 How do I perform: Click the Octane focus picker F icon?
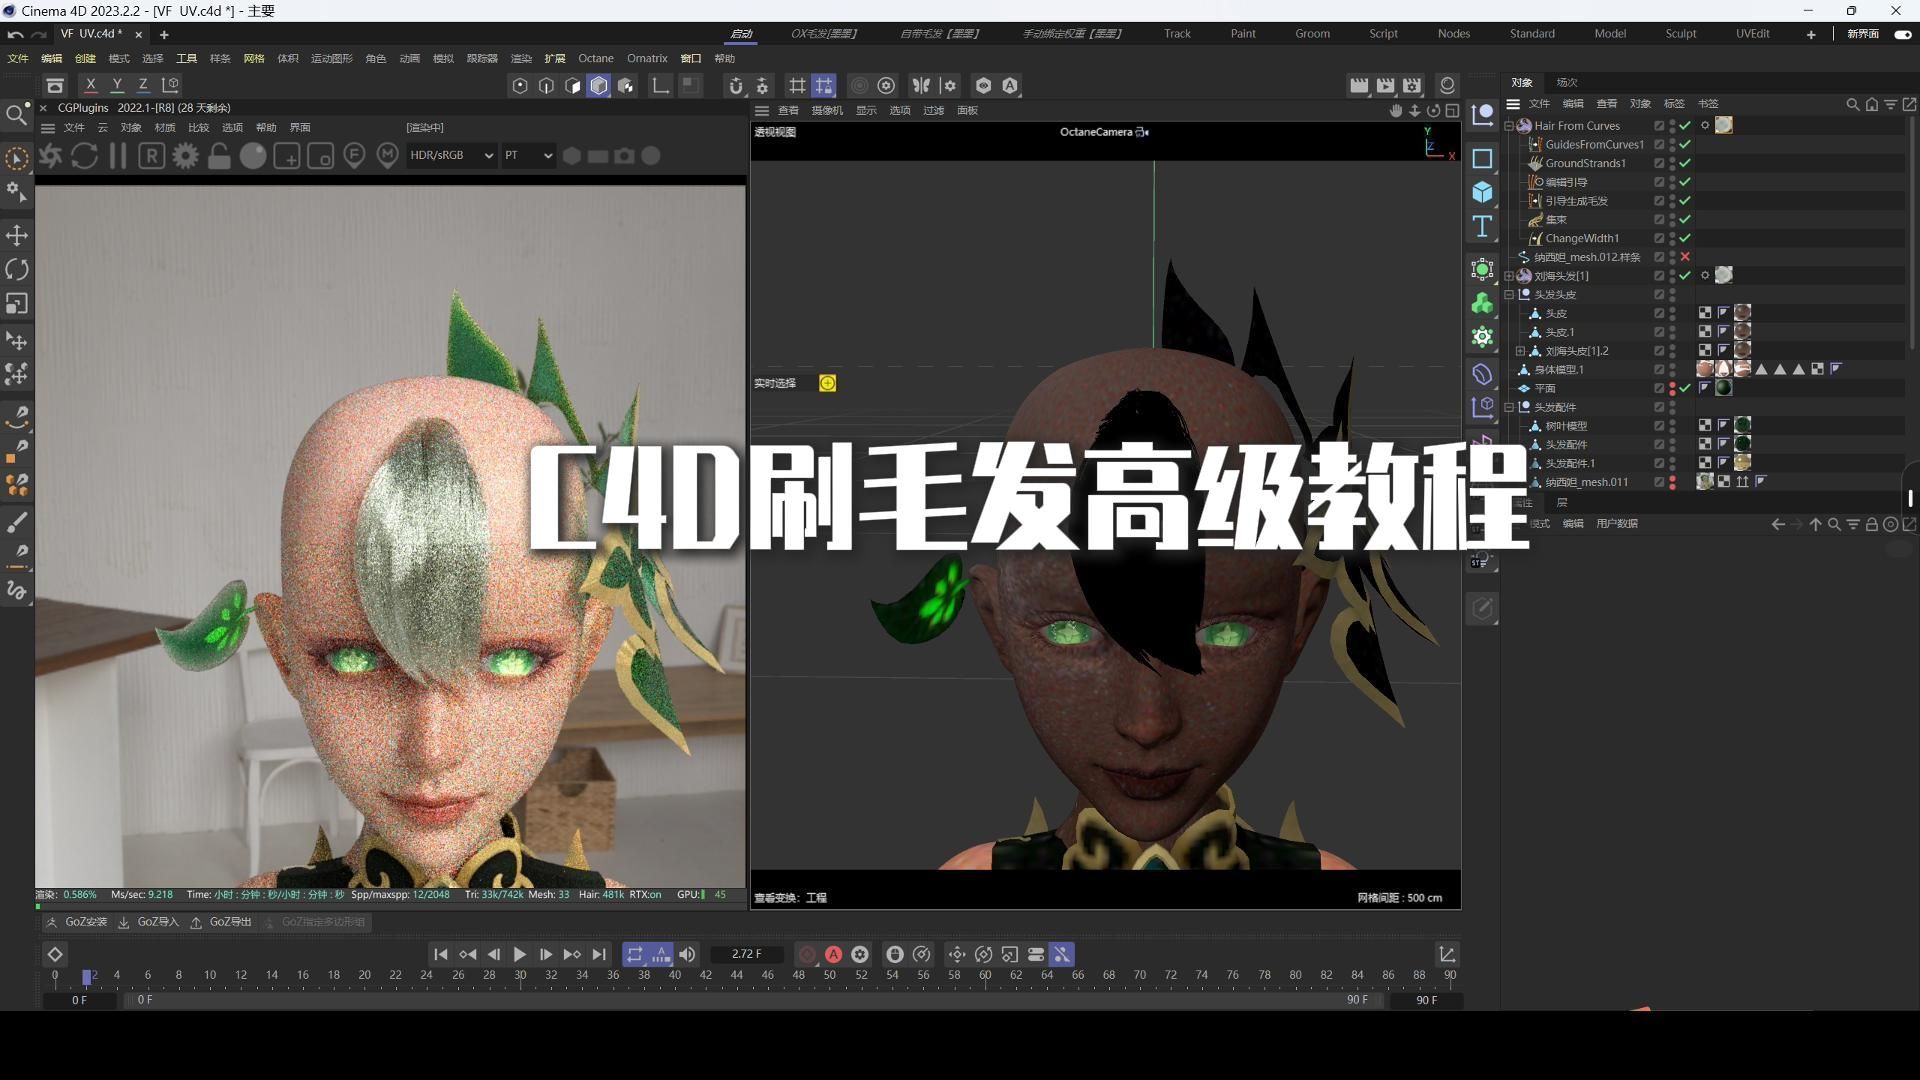[354, 156]
